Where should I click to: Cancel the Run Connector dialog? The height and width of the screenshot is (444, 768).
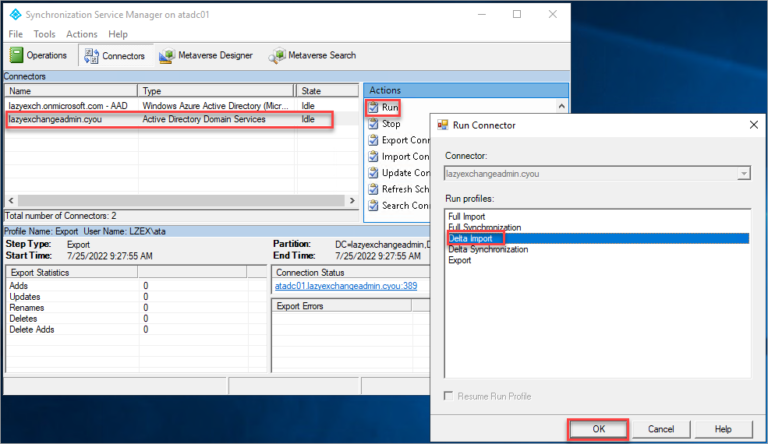(x=662, y=429)
